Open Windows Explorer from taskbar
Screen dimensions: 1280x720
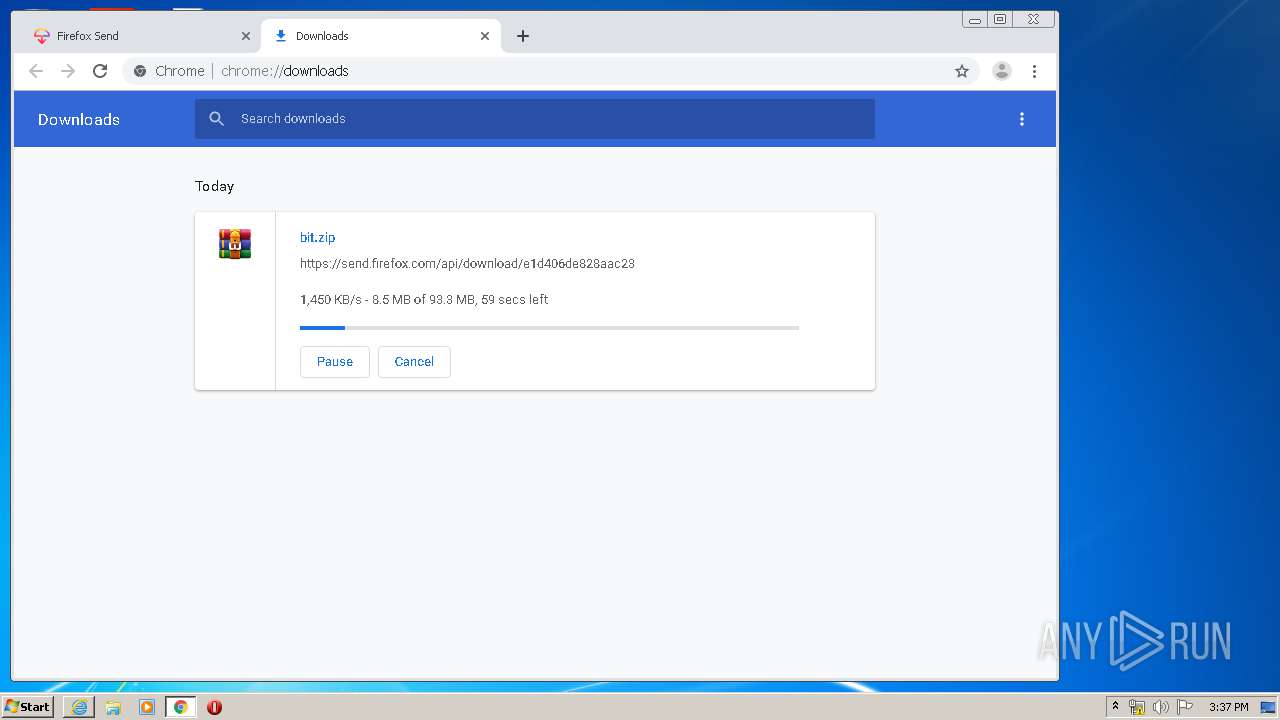113,707
